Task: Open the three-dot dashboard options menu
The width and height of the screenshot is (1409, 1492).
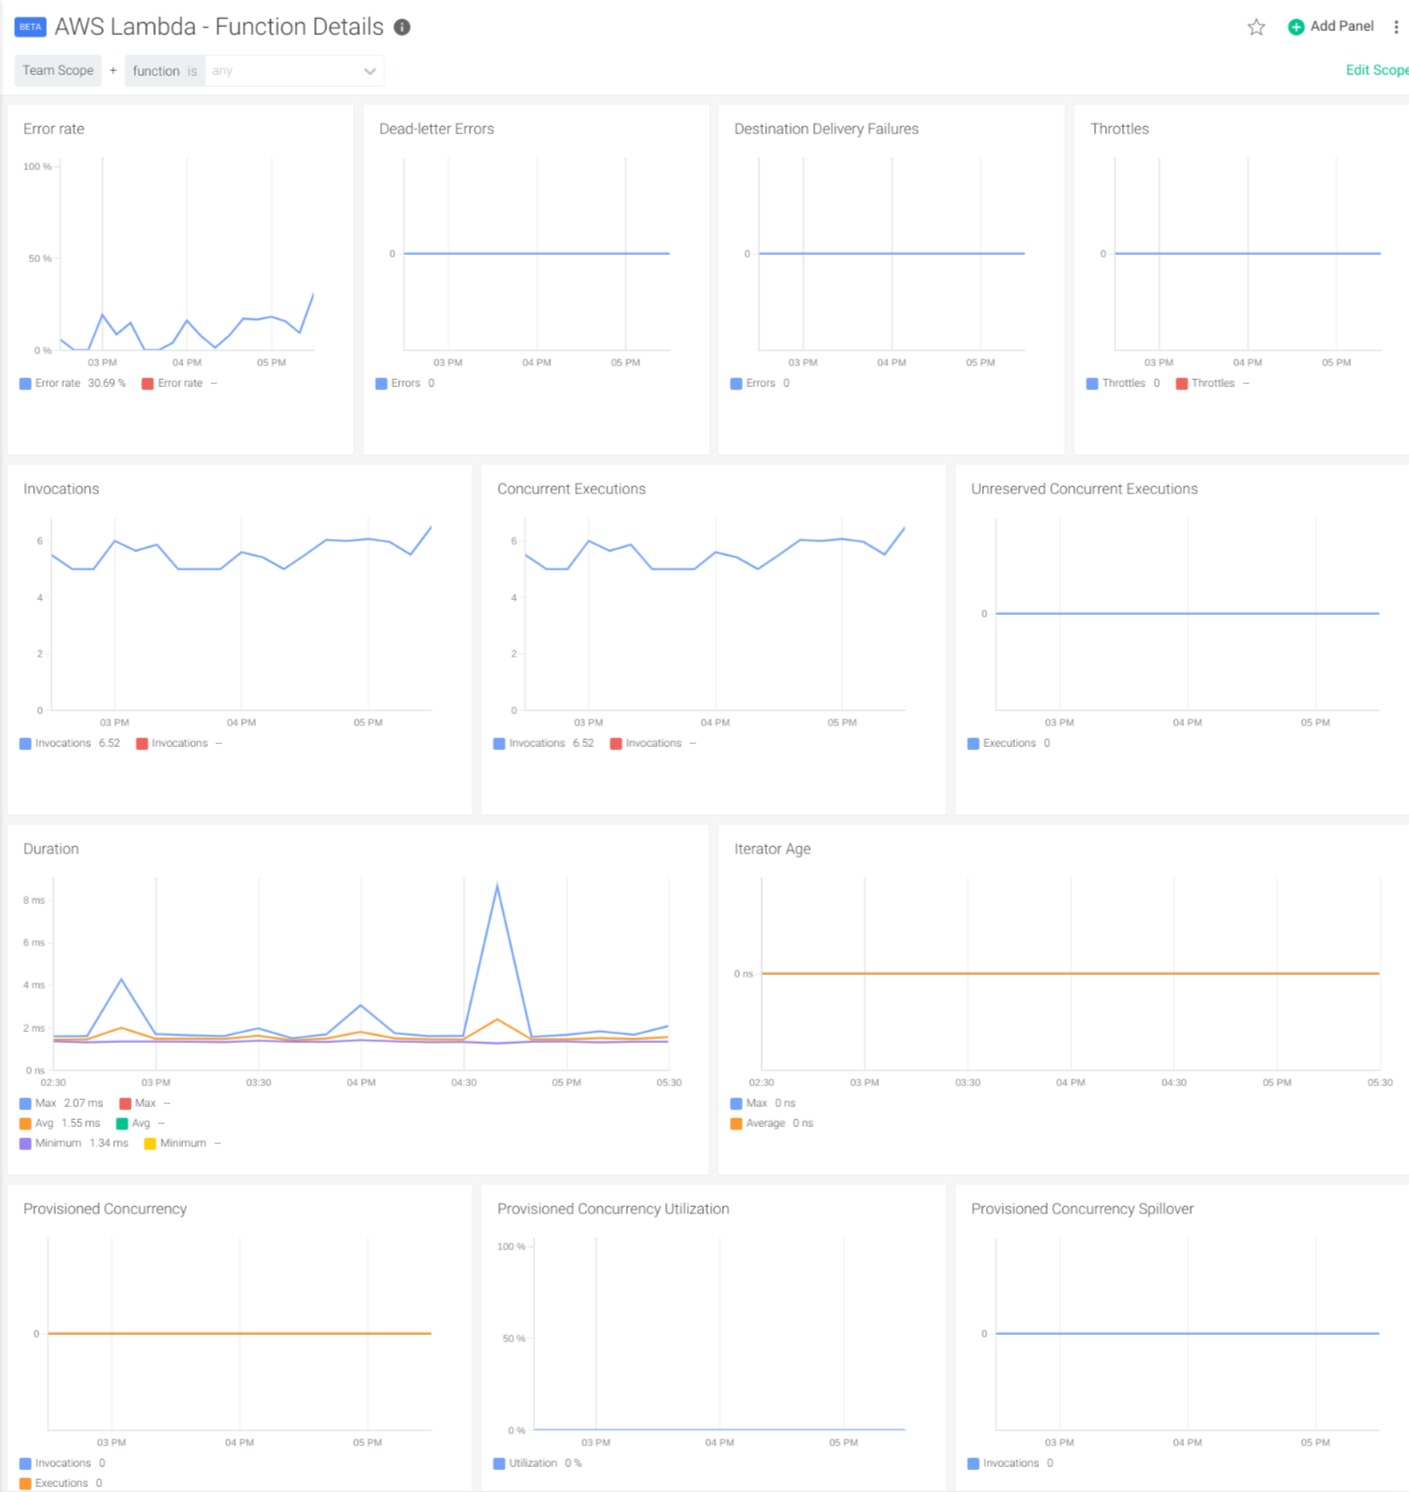Action: 1396,27
